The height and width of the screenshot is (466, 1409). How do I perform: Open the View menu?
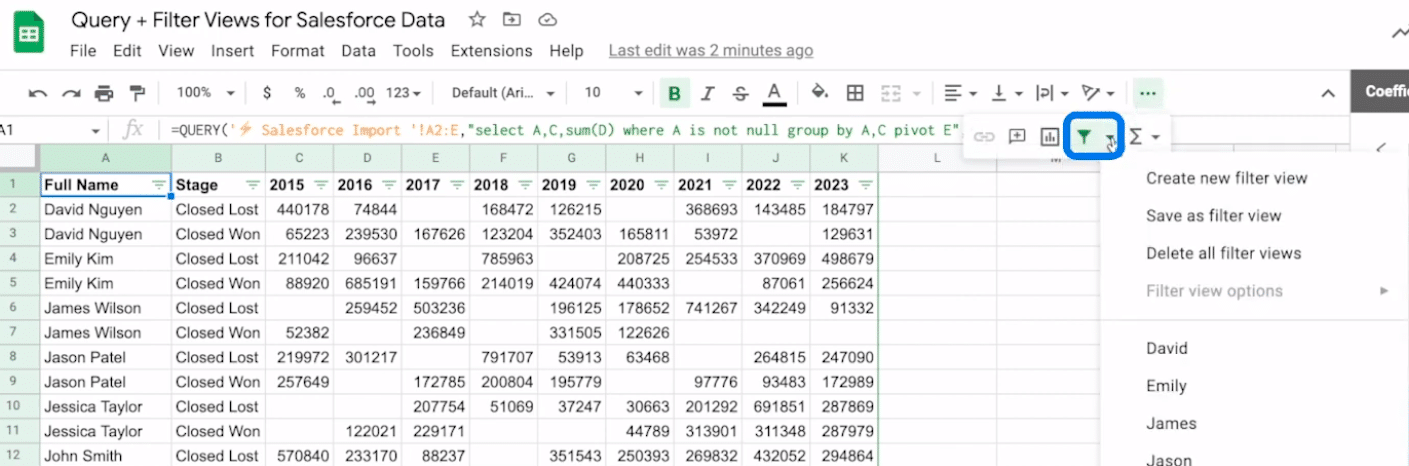click(x=176, y=51)
